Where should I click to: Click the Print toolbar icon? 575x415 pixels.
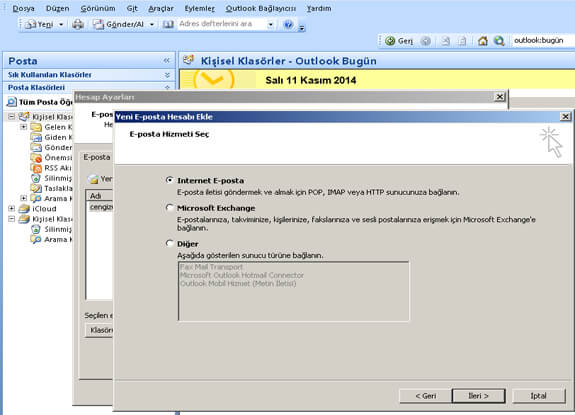coord(78,25)
